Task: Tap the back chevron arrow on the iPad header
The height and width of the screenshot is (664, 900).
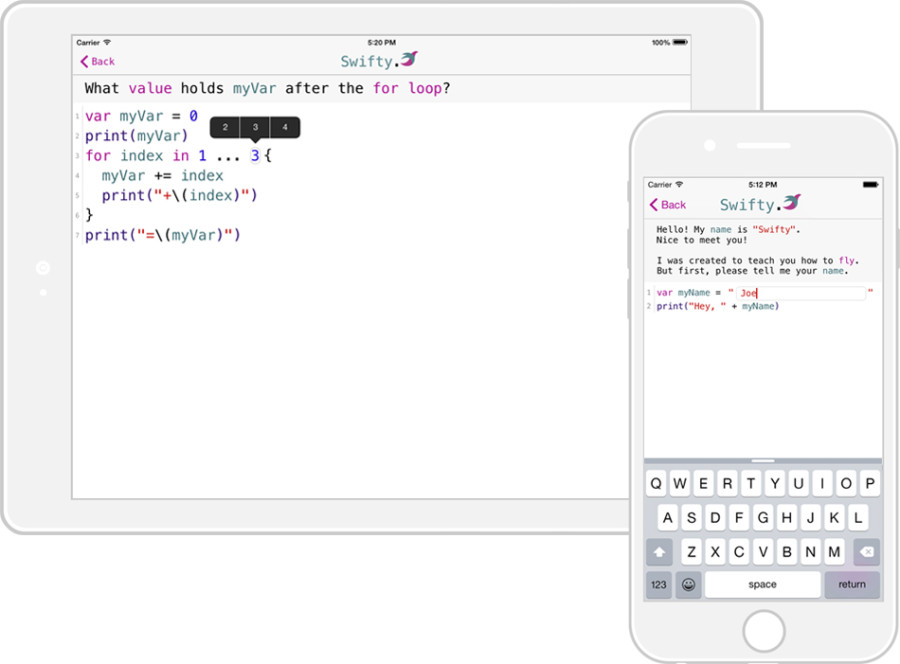Action: (83, 61)
